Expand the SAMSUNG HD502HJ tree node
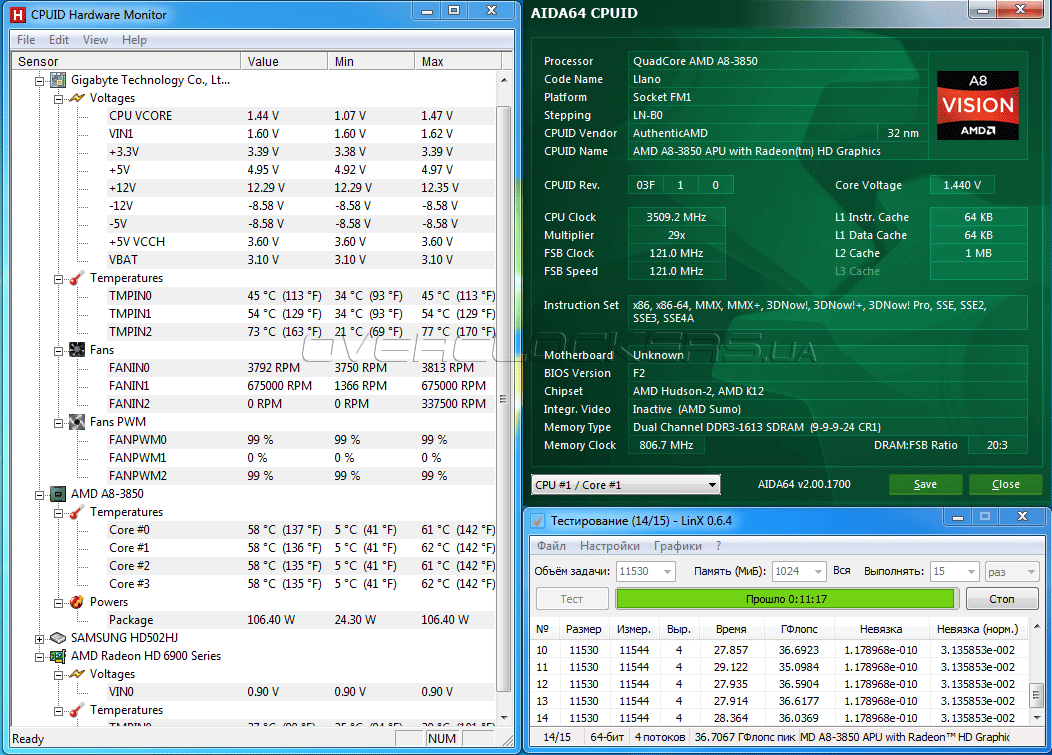 click(x=40, y=638)
